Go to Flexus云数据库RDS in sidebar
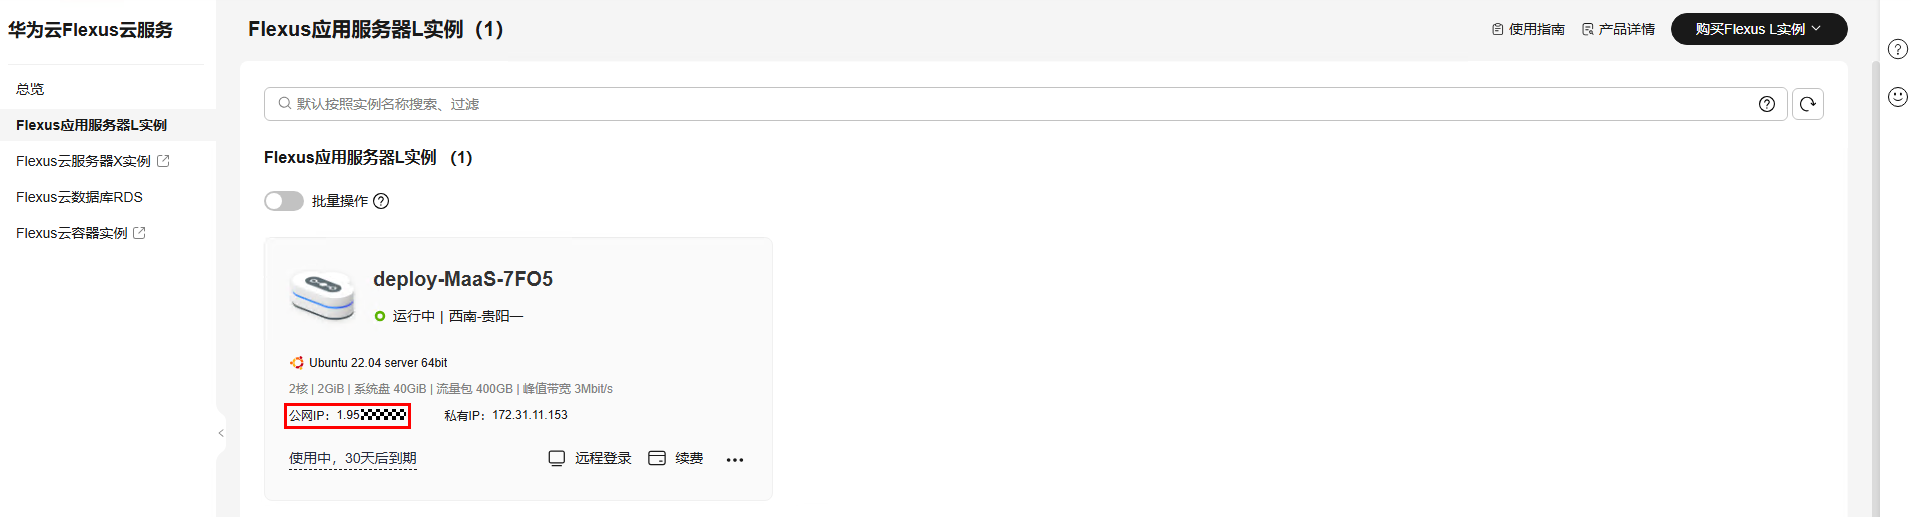 point(79,197)
